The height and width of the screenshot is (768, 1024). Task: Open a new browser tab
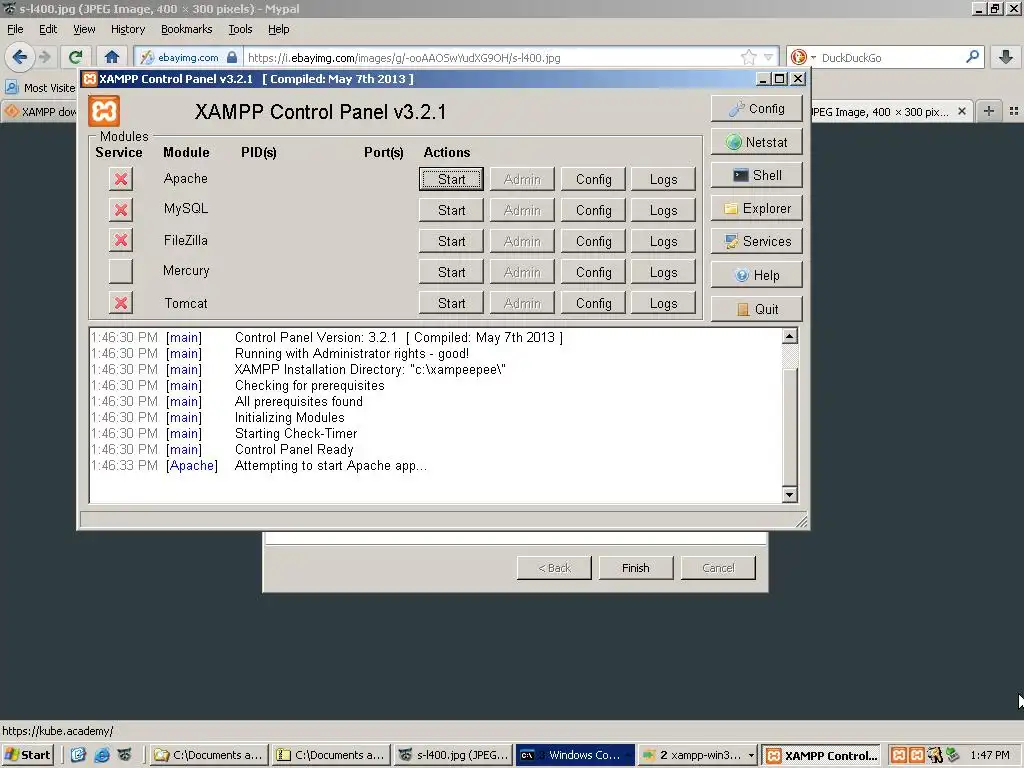pos(989,111)
